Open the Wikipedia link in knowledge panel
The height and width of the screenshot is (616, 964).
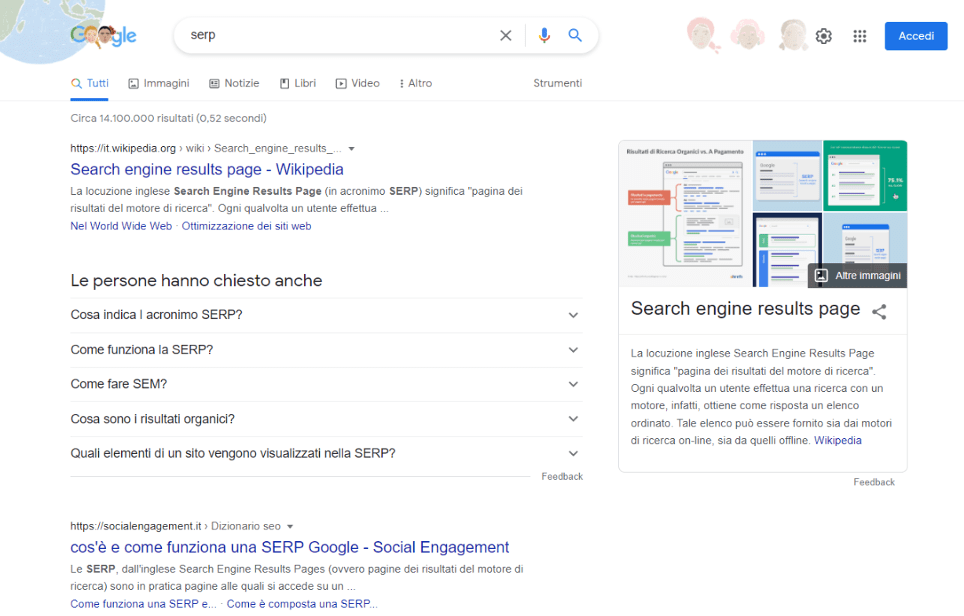tap(838, 441)
